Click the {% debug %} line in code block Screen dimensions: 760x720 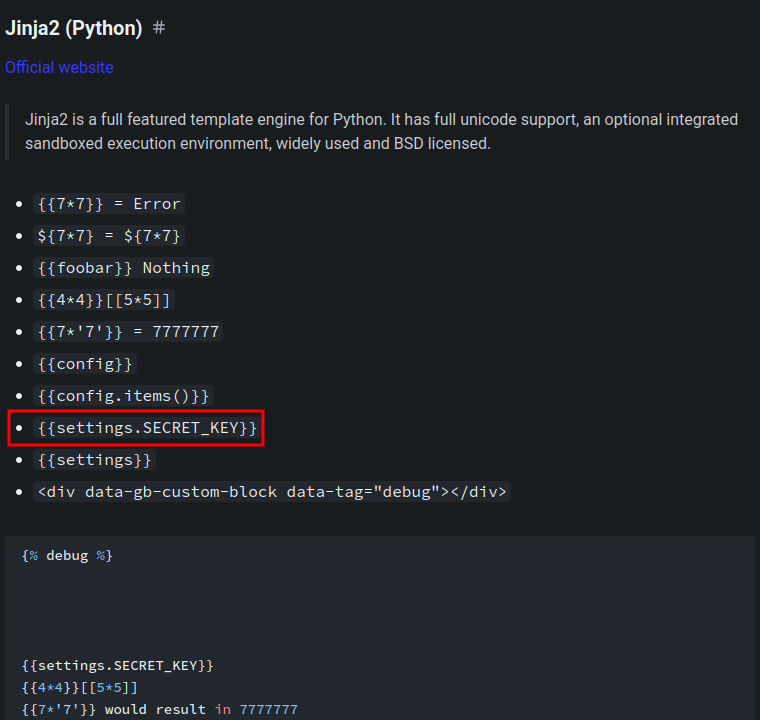tap(67, 556)
